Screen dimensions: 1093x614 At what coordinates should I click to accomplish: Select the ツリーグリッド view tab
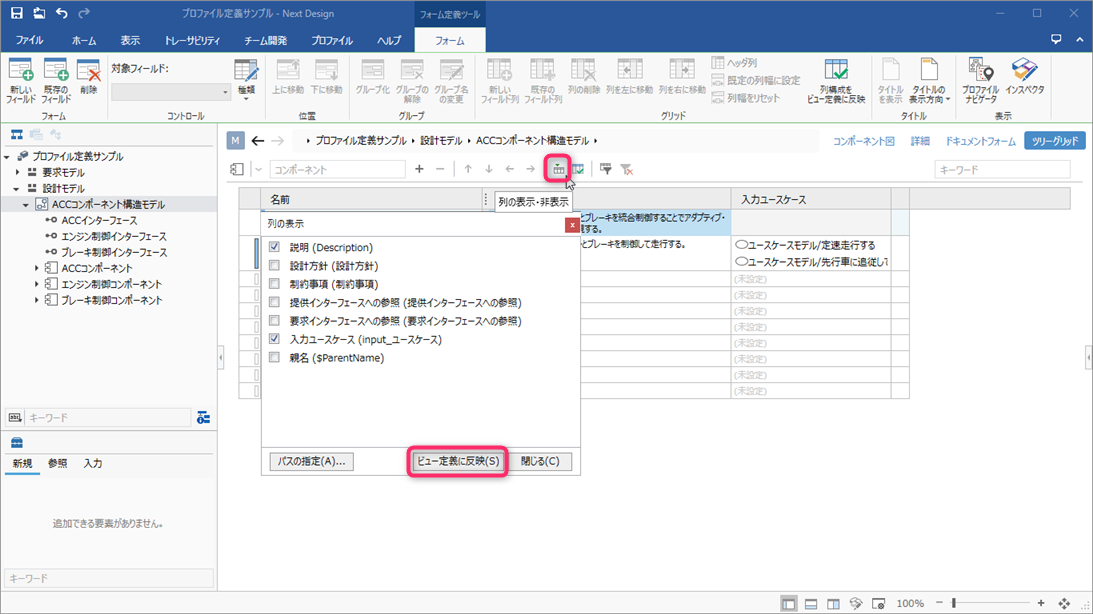[1053, 142]
